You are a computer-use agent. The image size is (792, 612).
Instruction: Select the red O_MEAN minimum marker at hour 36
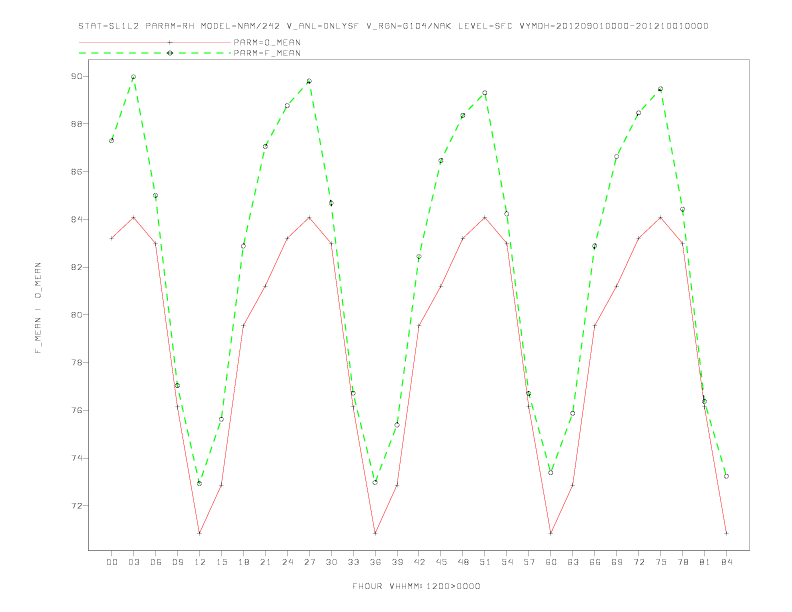point(375,533)
